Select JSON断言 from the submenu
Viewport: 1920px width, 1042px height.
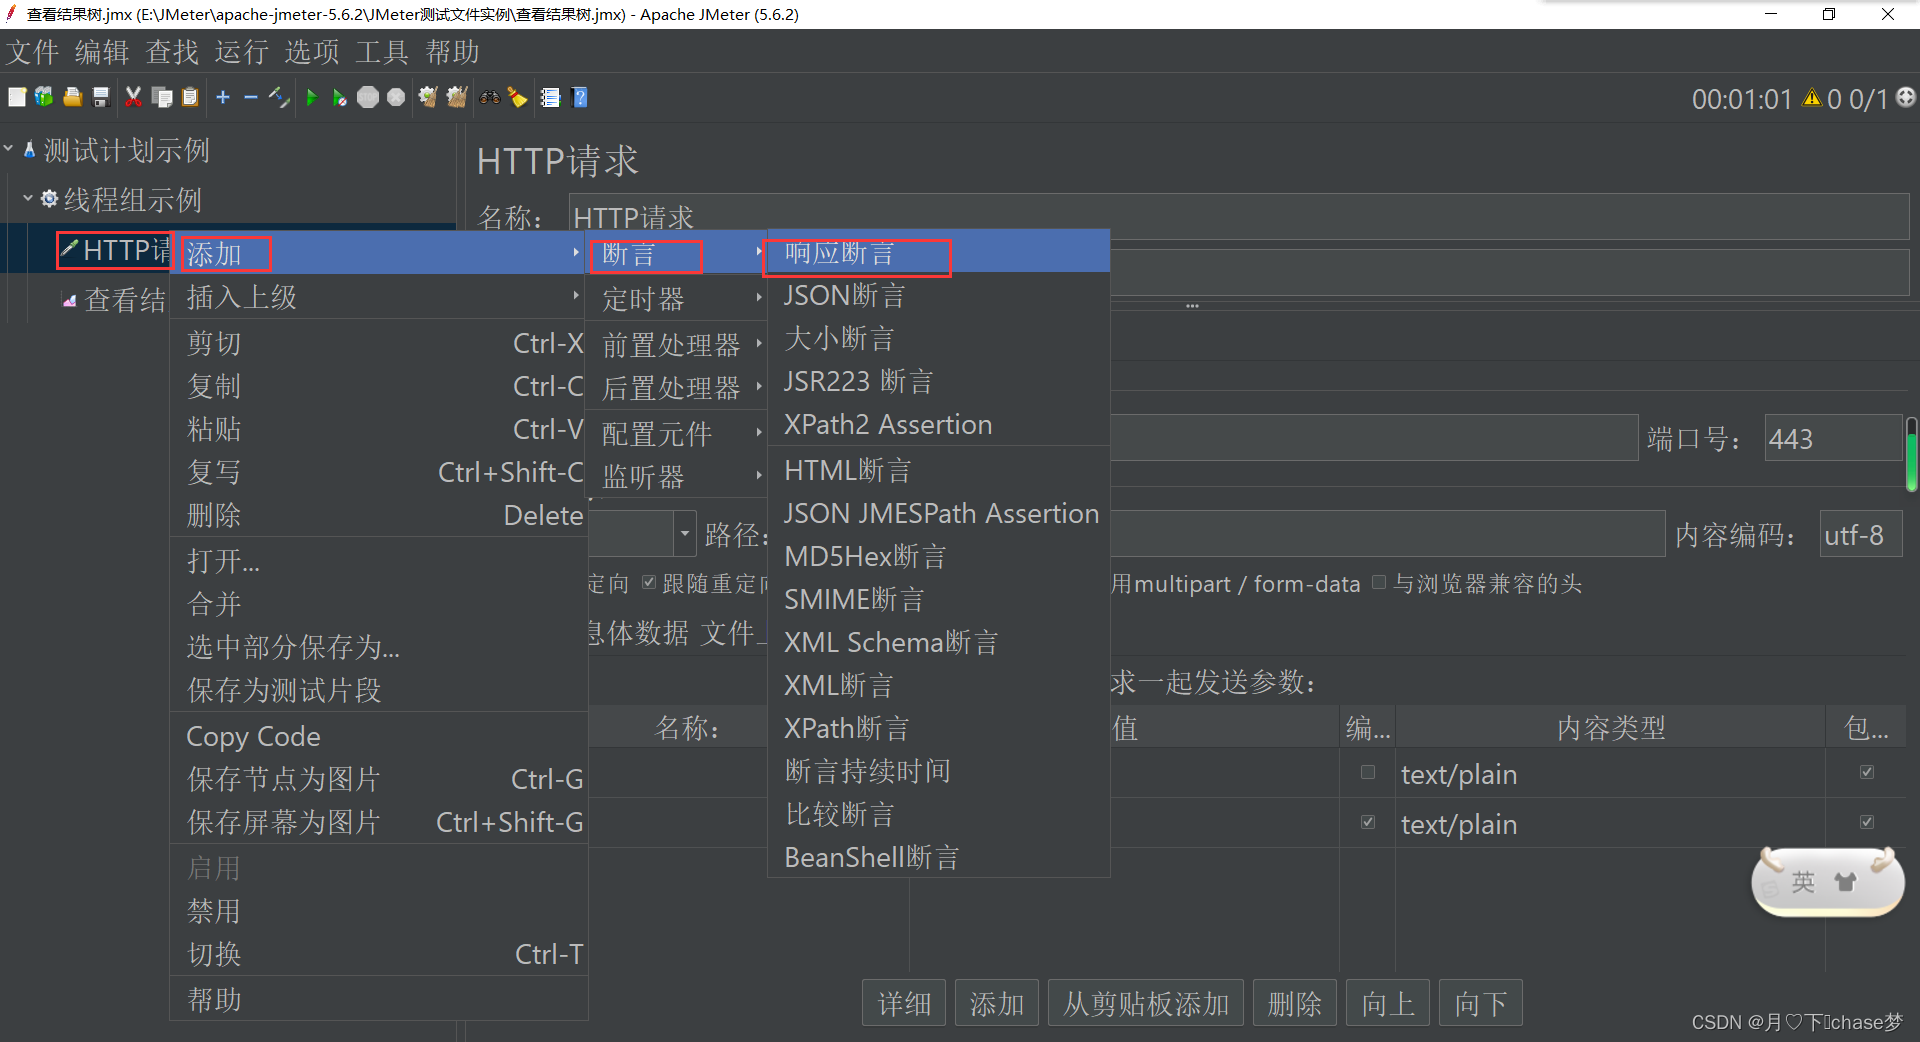[x=938, y=296]
